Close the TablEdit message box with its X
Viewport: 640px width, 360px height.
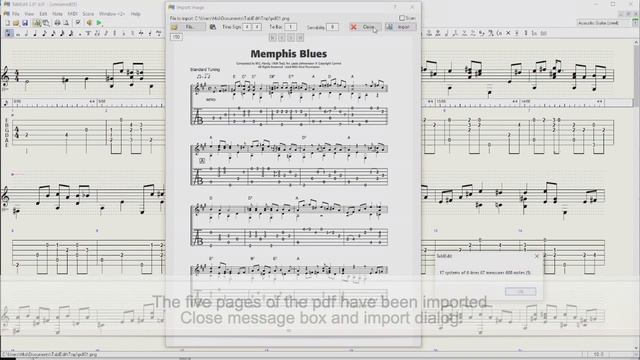(x=537, y=256)
